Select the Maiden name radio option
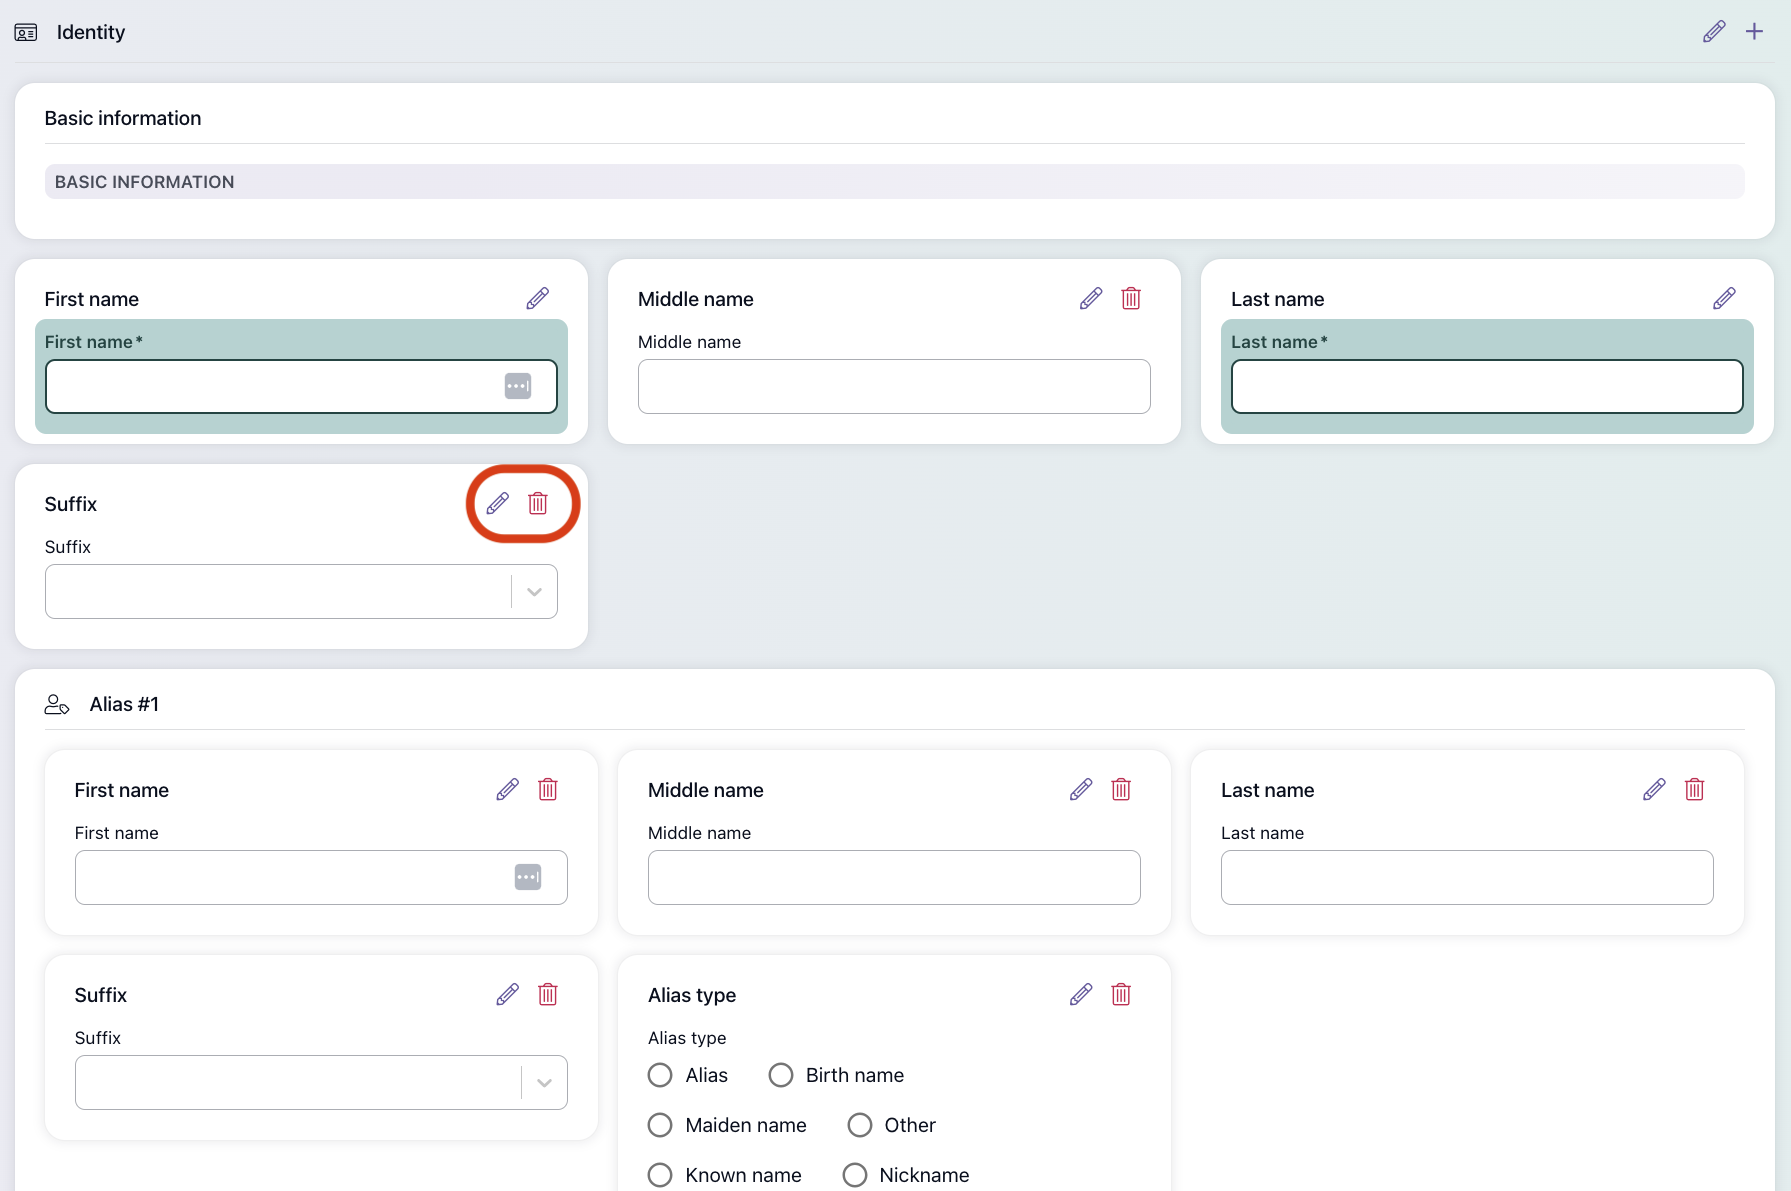The image size is (1791, 1191). pyautogui.click(x=660, y=1125)
